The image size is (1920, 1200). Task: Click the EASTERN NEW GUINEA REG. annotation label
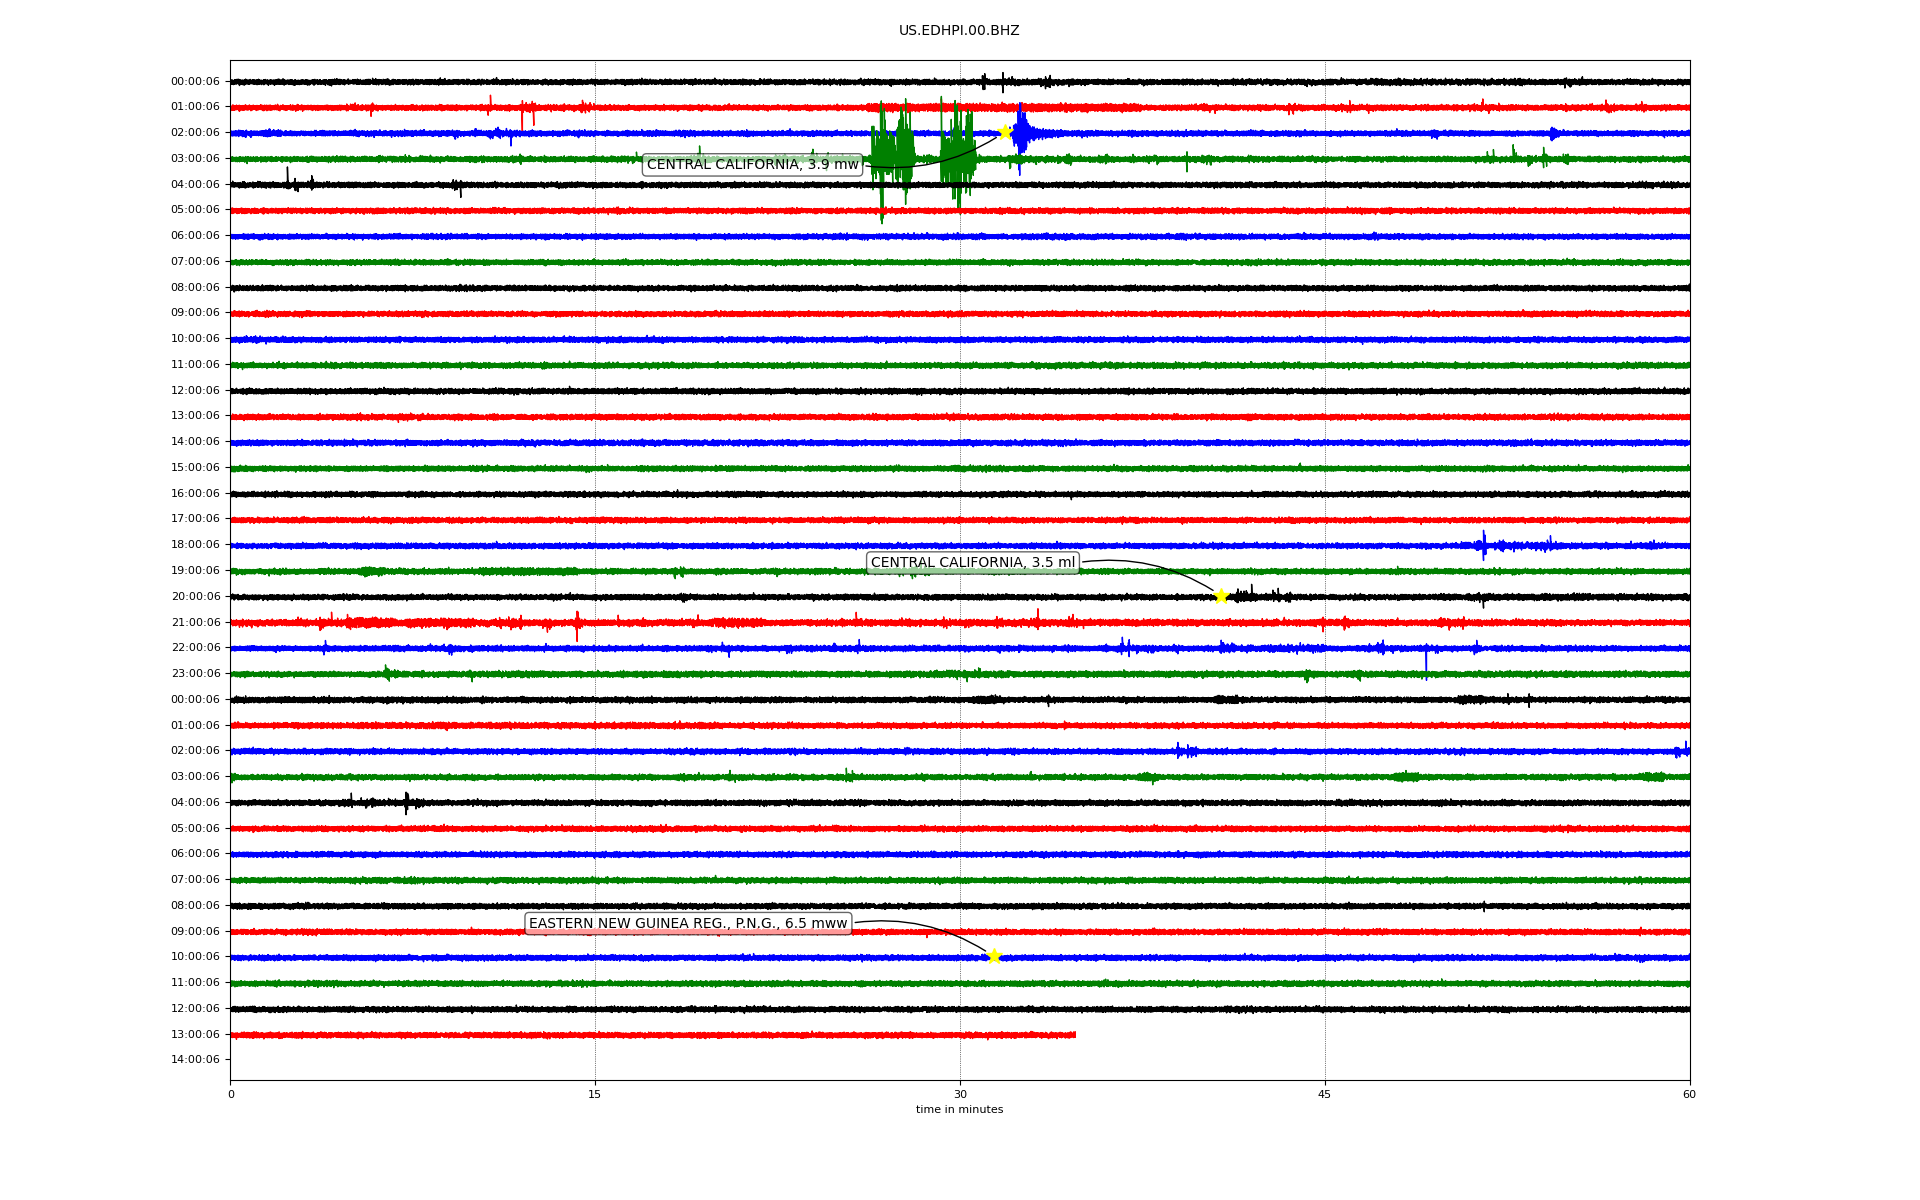(x=687, y=924)
